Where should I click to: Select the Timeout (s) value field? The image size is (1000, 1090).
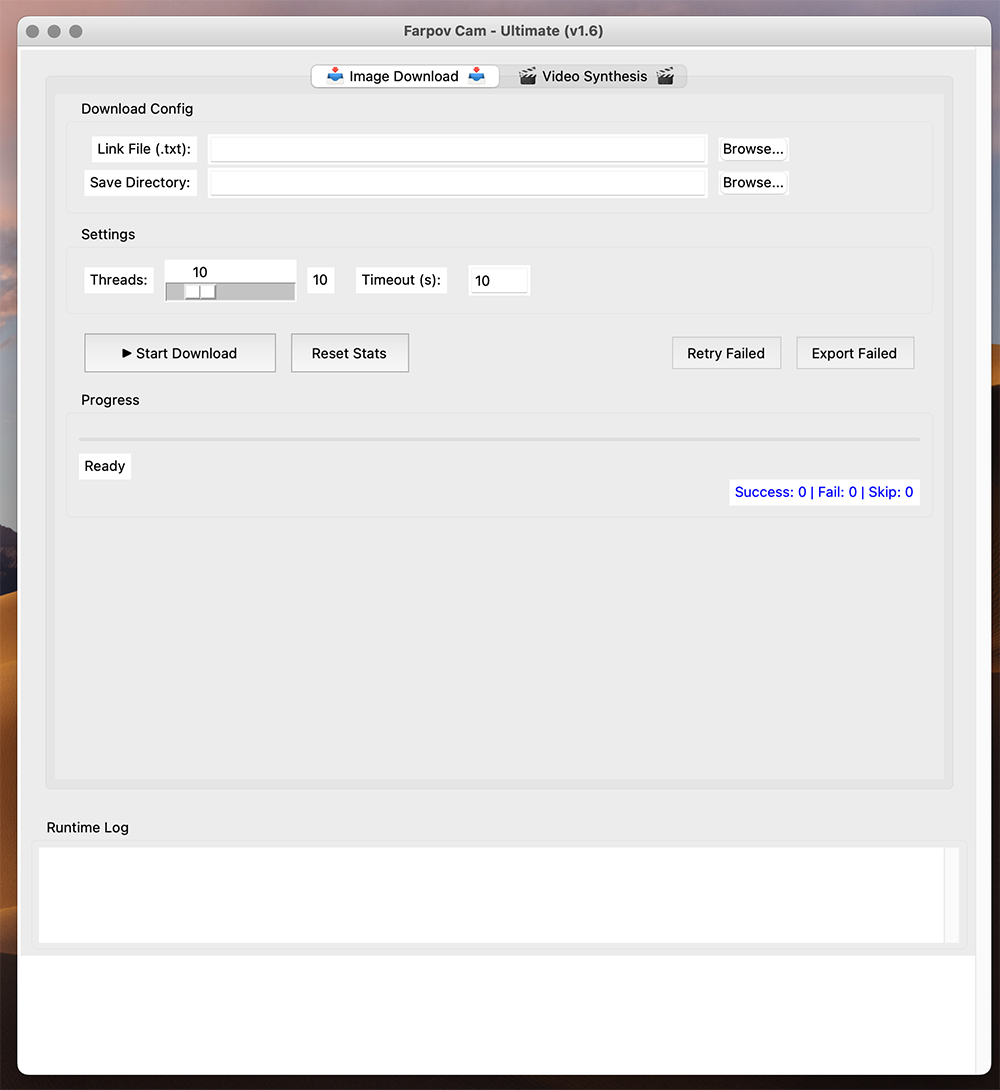pyautogui.click(x=498, y=281)
